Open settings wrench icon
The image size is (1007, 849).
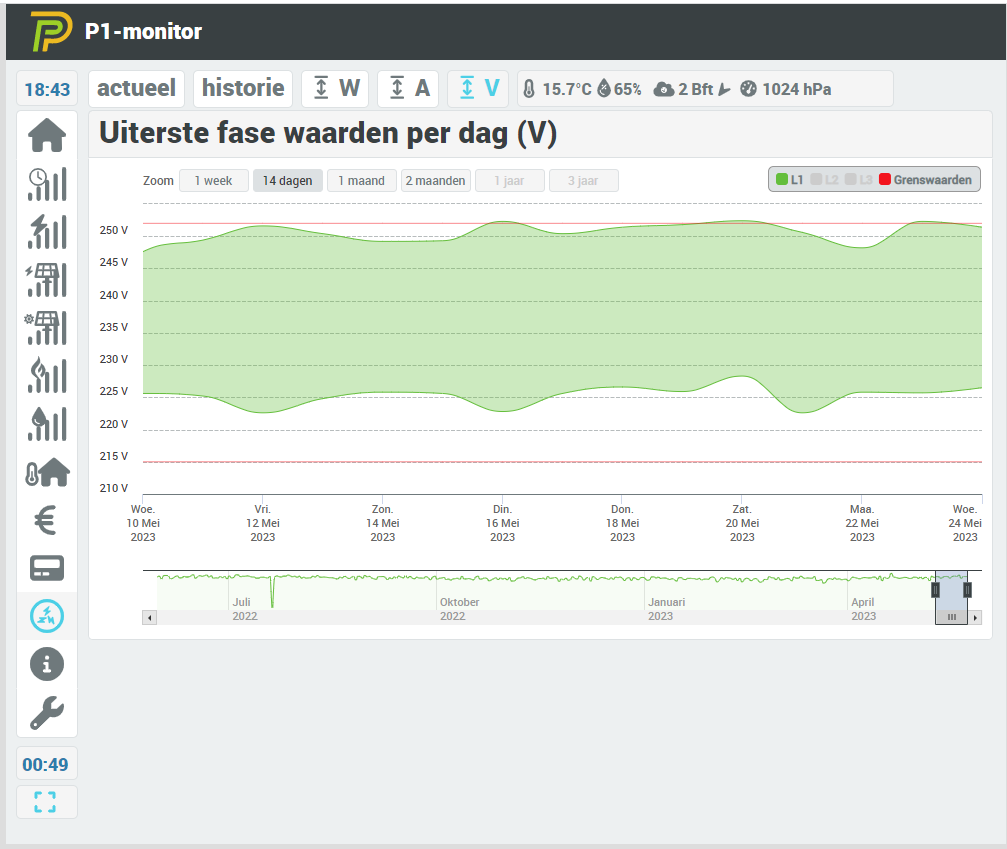47,713
